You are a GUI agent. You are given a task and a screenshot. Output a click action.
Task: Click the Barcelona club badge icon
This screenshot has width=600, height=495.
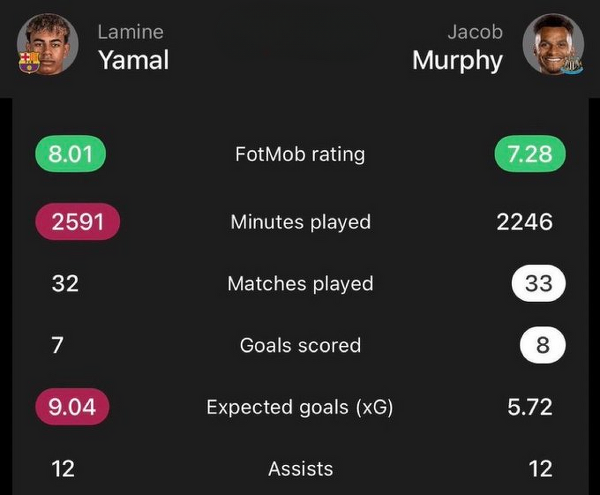pos(29,62)
